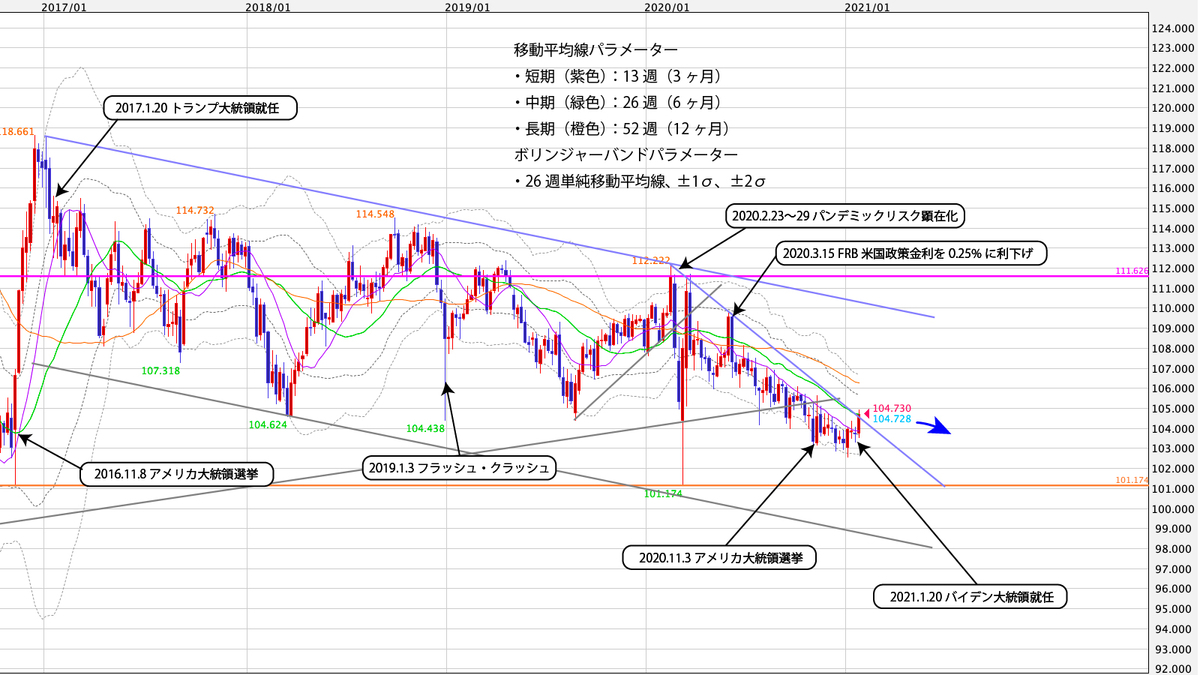1200x675 pixels.
Task: Click the 2017/01 date label
Action: (64, 6)
